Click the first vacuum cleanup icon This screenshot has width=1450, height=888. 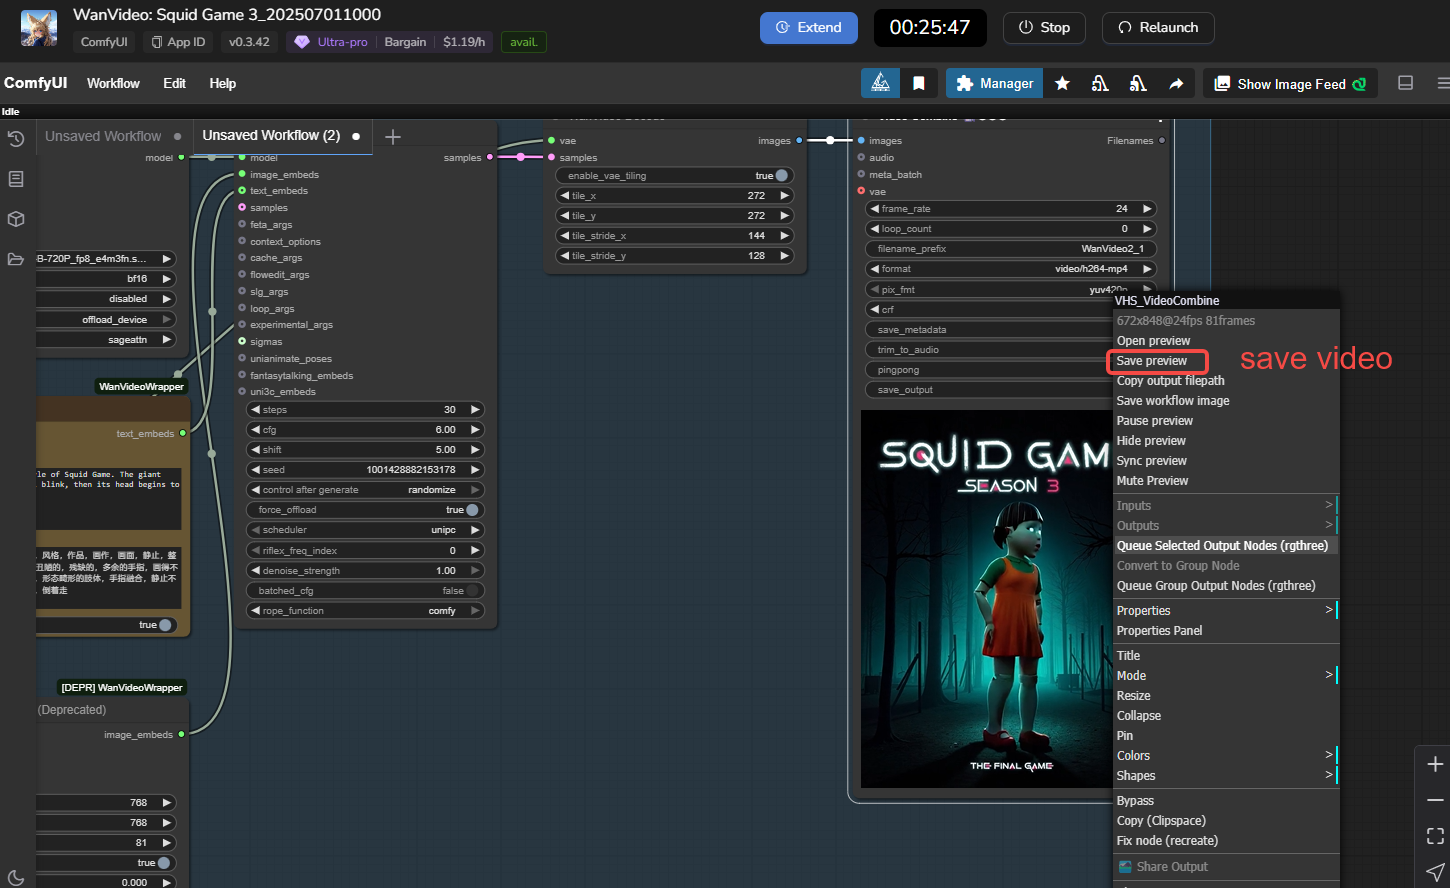(x=1100, y=84)
